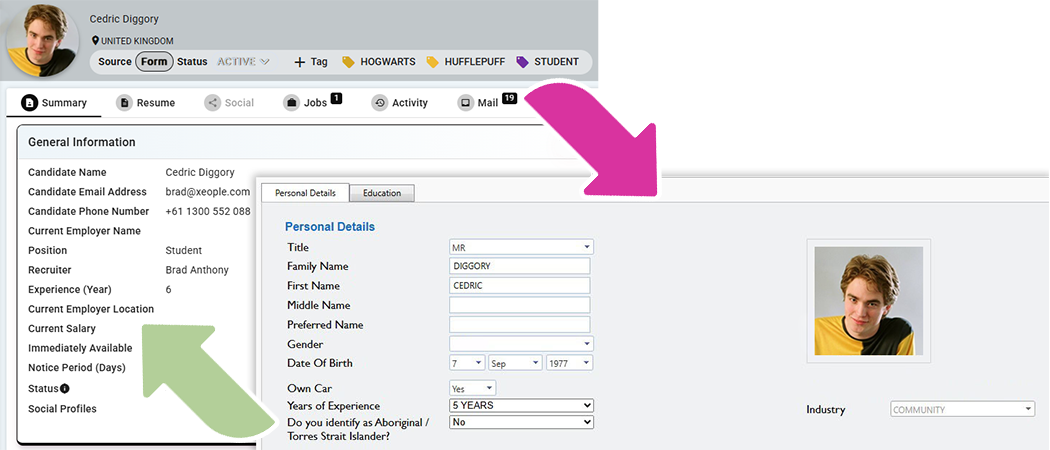Open the birth year dropdown 1977
Viewport: 1050px width, 450px height.
pos(569,363)
